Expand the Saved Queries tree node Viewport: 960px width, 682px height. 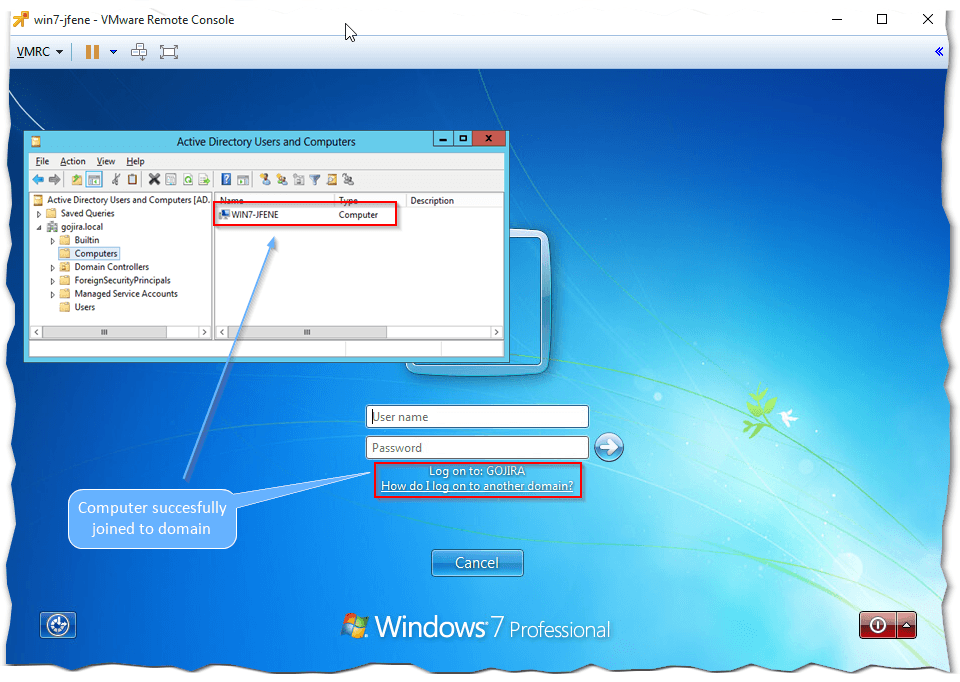[x=39, y=214]
